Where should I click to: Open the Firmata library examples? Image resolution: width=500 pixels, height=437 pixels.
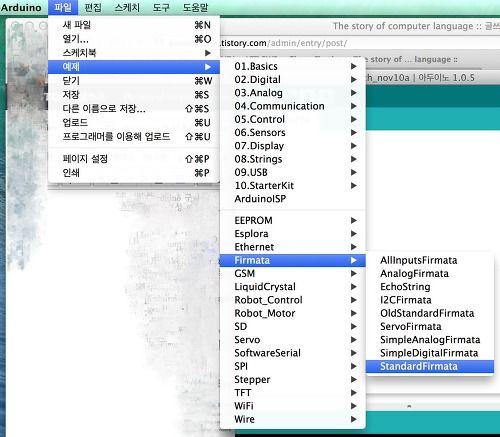coord(293,260)
